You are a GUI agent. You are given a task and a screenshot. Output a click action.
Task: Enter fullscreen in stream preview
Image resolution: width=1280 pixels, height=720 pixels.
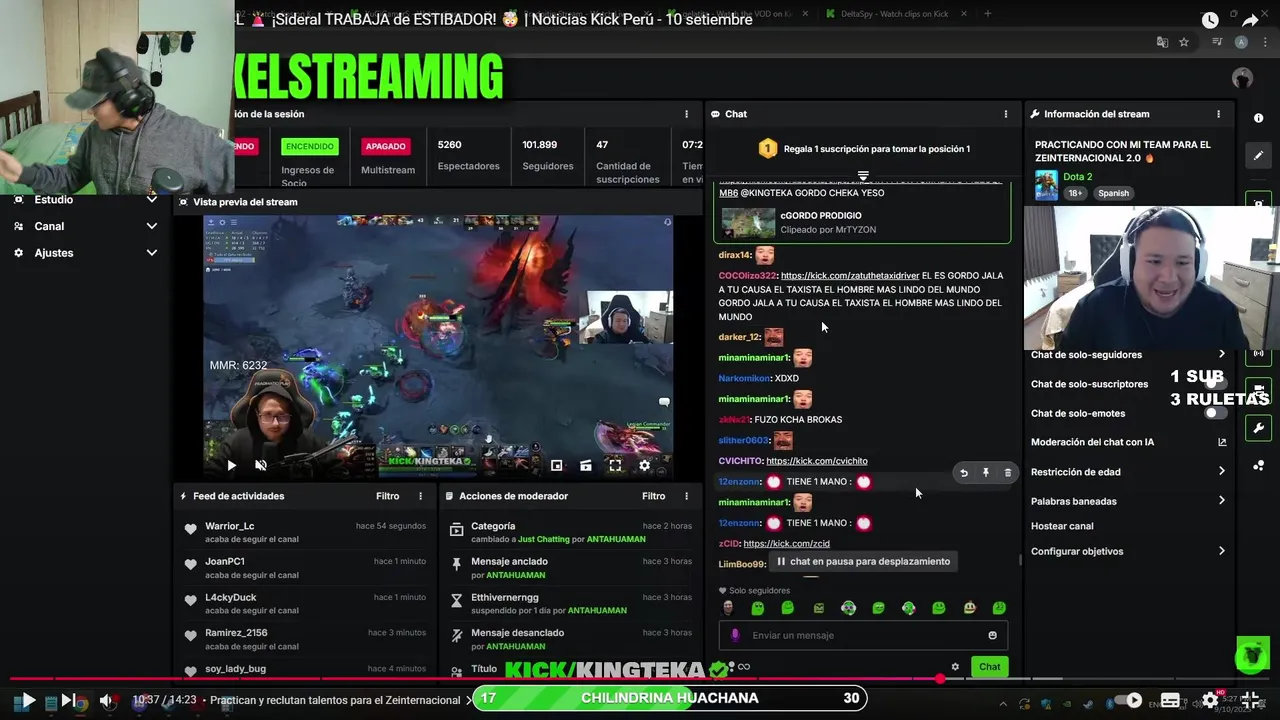click(x=615, y=465)
